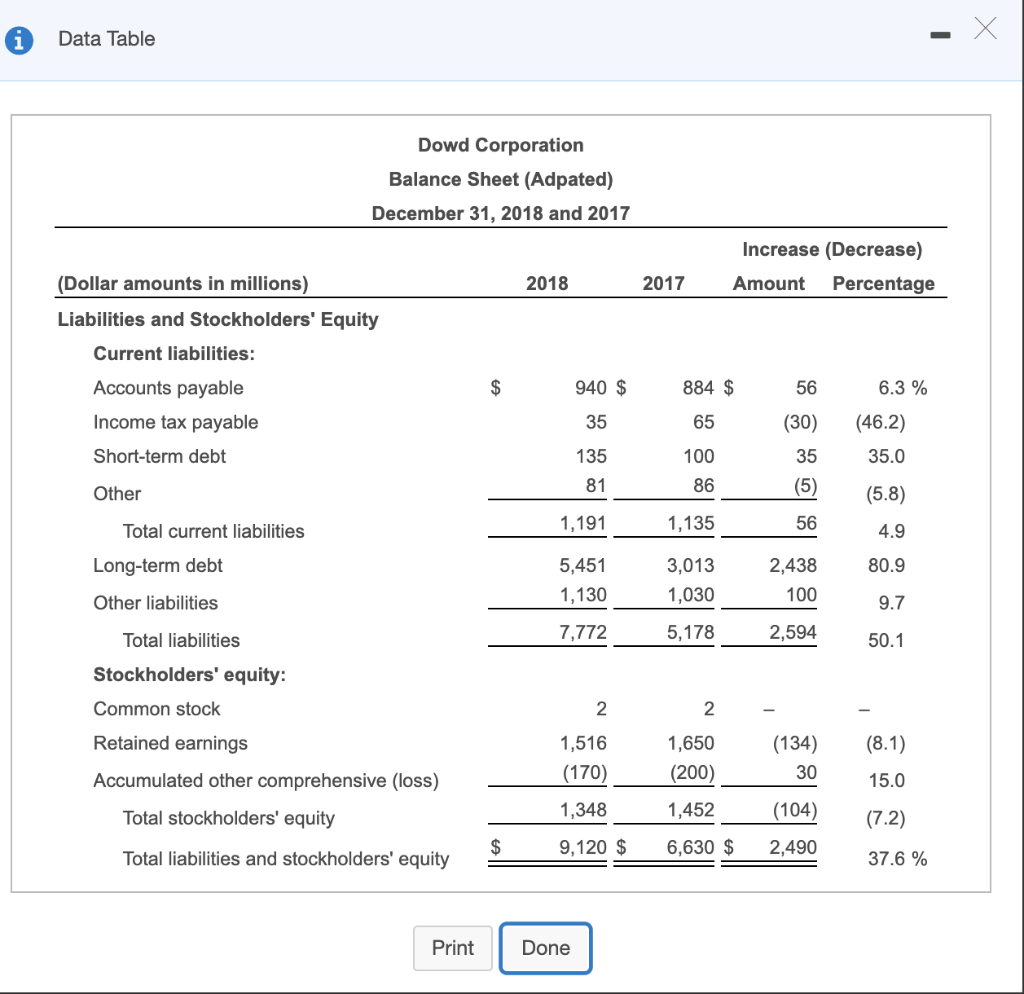
Task: Click Long-term debt percentage 80.9
Action: [x=887, y=565]
